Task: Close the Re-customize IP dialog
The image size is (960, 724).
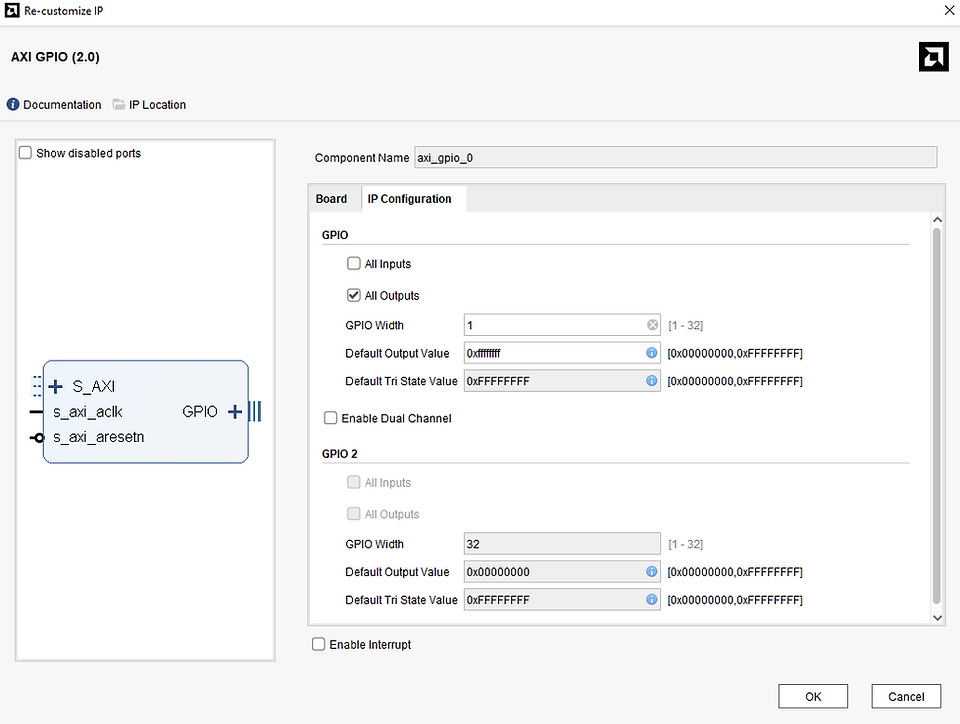Action: point(948,10)
